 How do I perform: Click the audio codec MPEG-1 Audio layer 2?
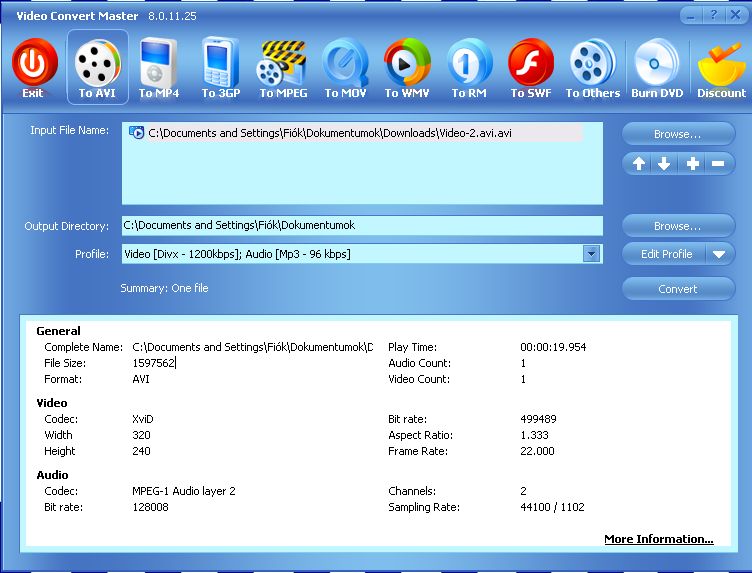coord(184,491)
